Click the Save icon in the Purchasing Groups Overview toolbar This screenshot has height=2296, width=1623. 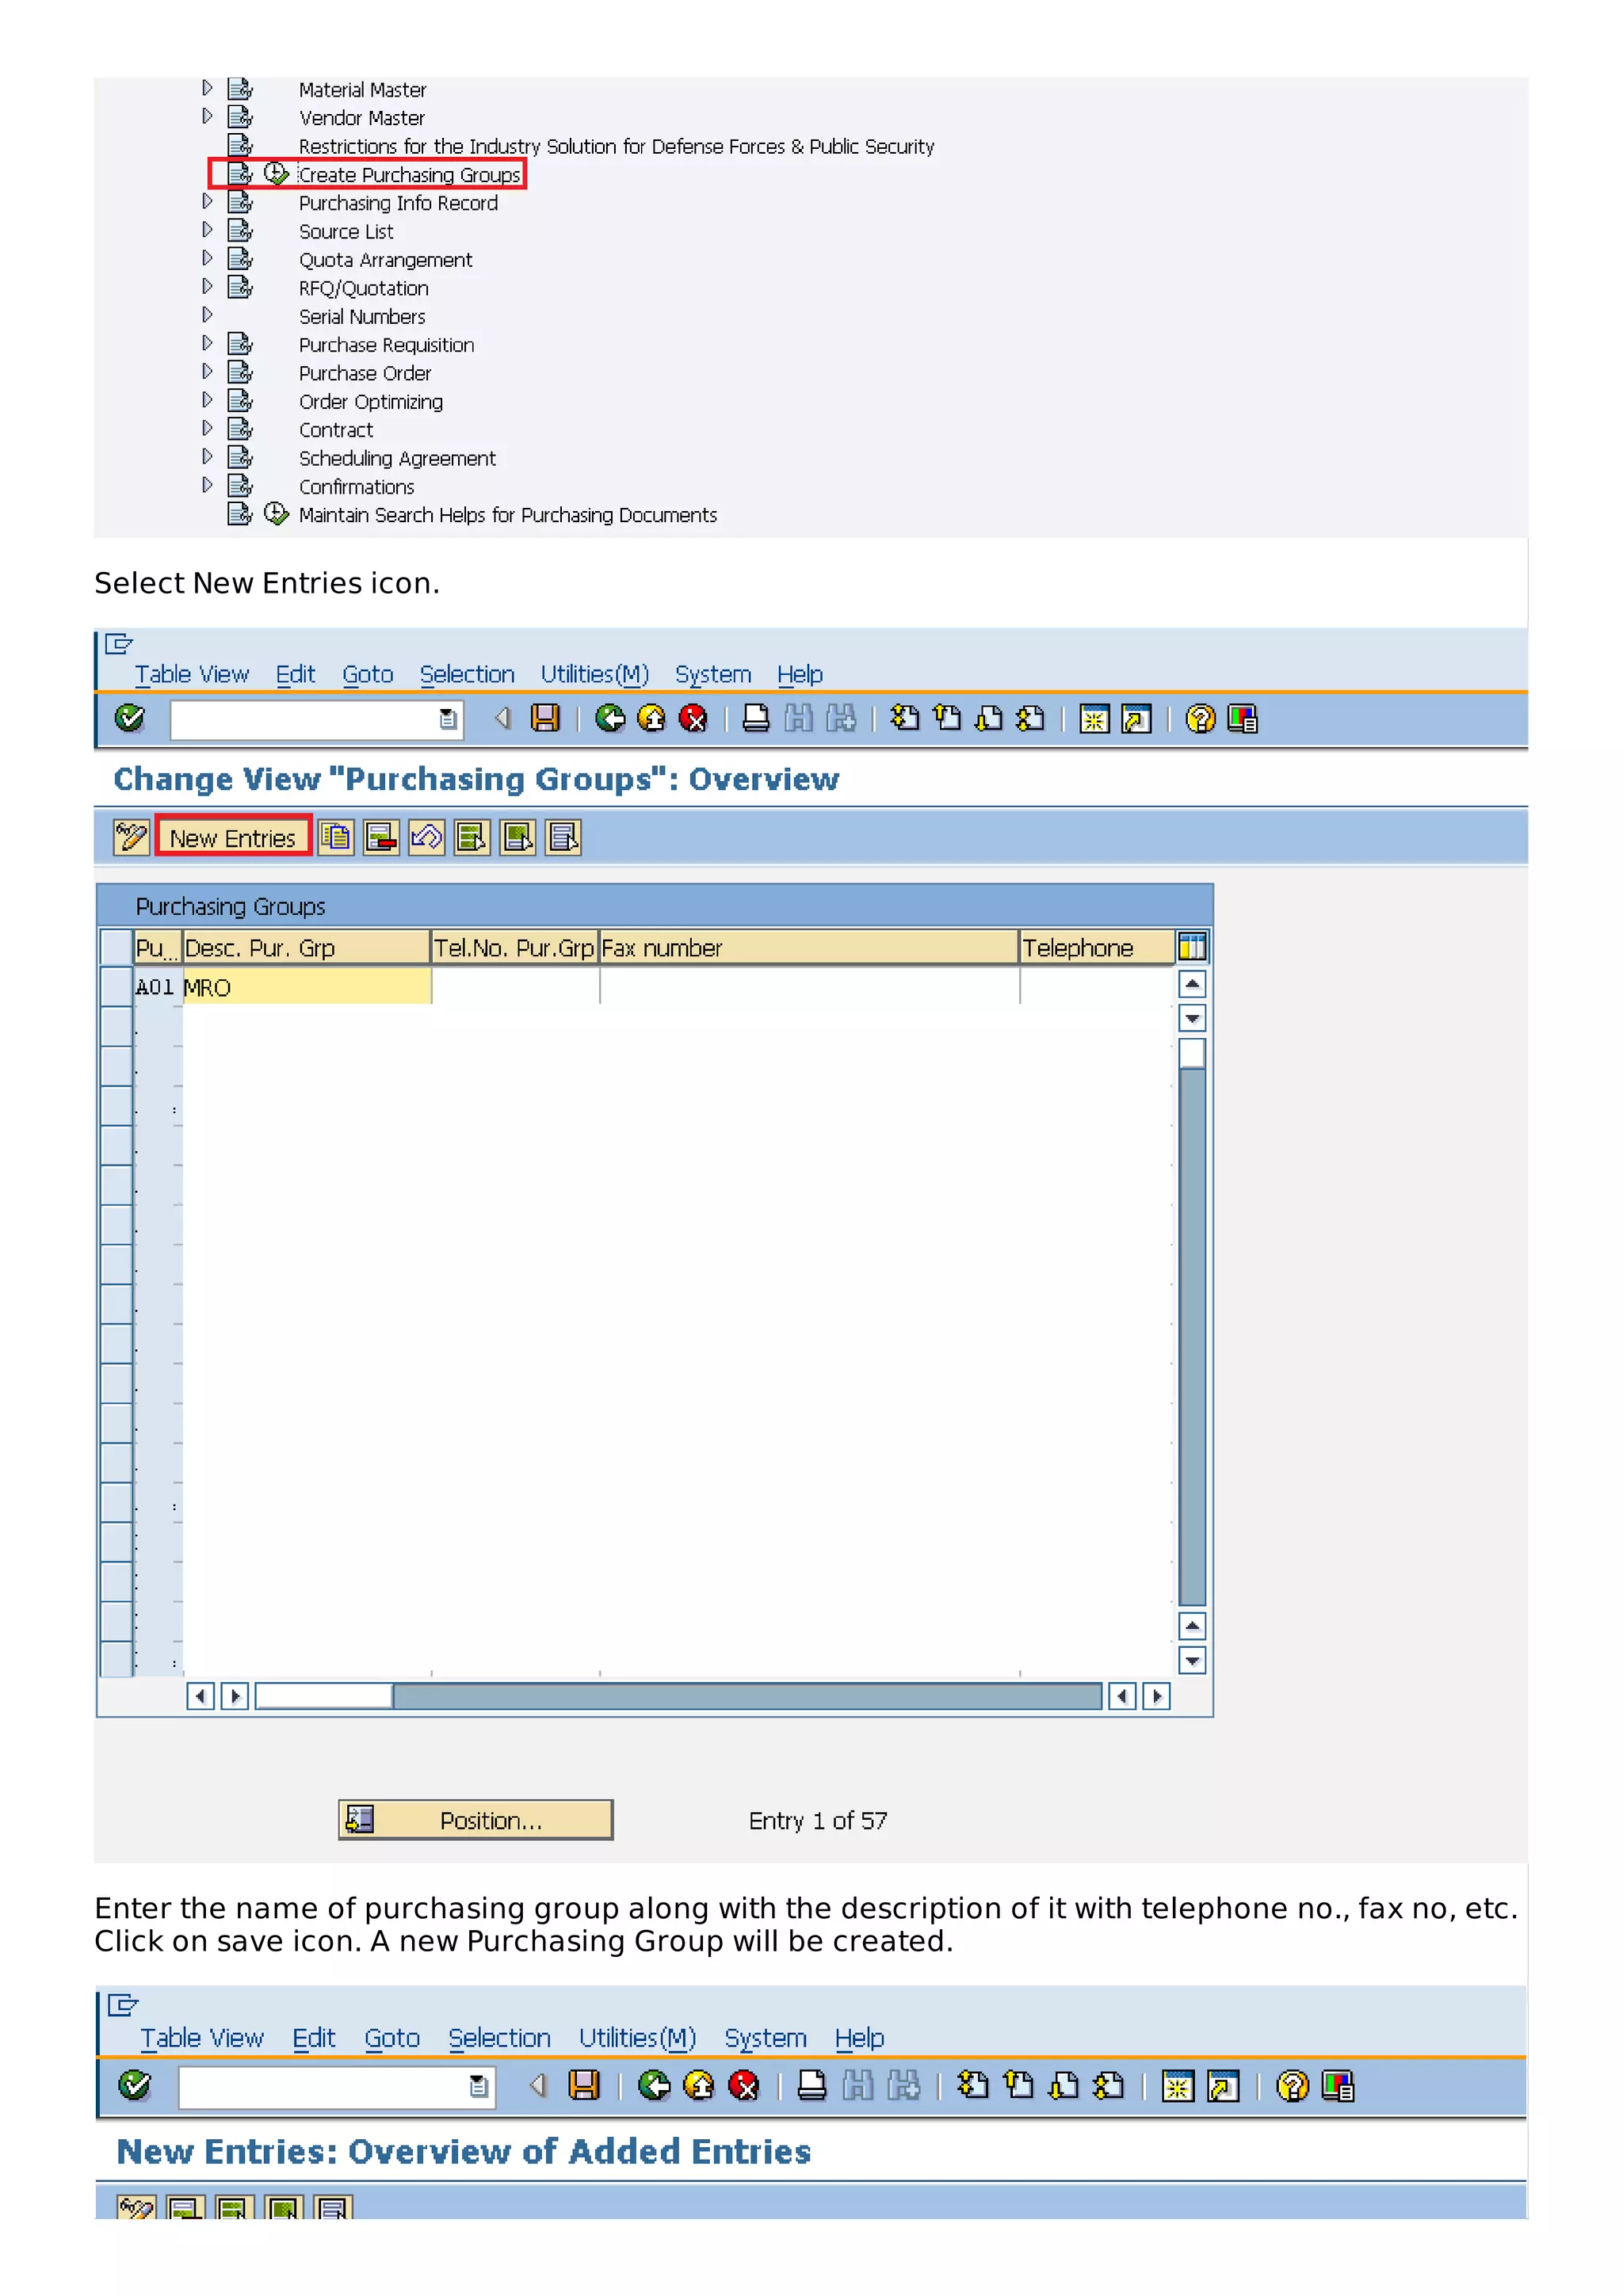pos(545,718)
